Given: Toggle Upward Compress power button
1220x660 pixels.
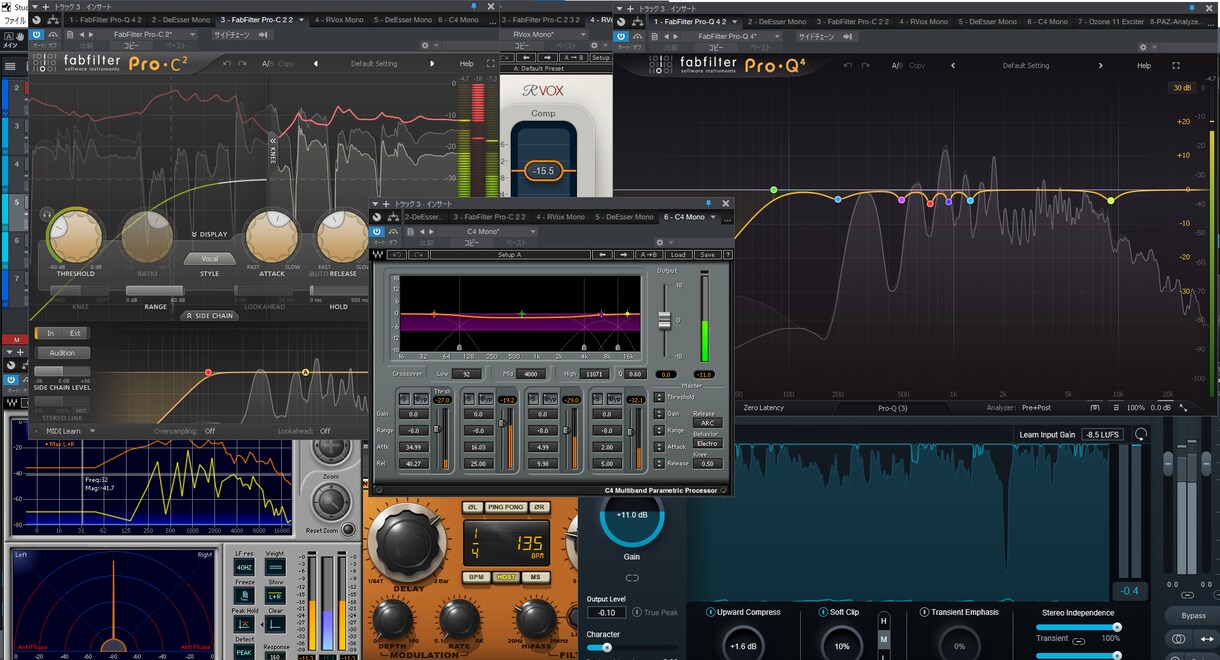Looking at the screenshot, I should (x=710, y=612).
